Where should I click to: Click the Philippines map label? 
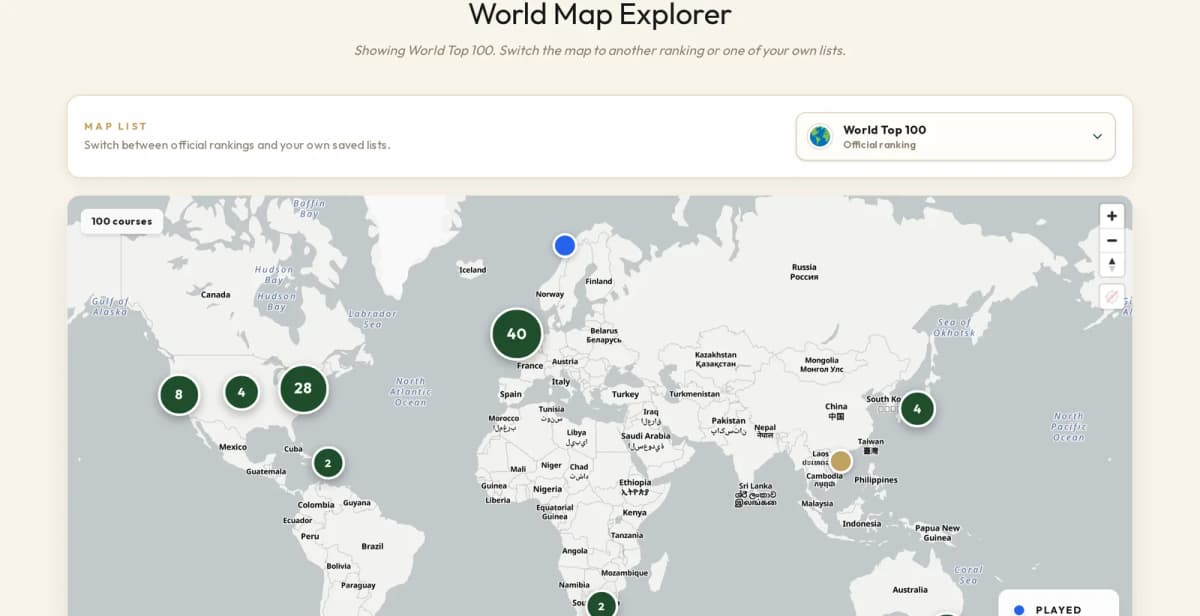click(876, 480)
